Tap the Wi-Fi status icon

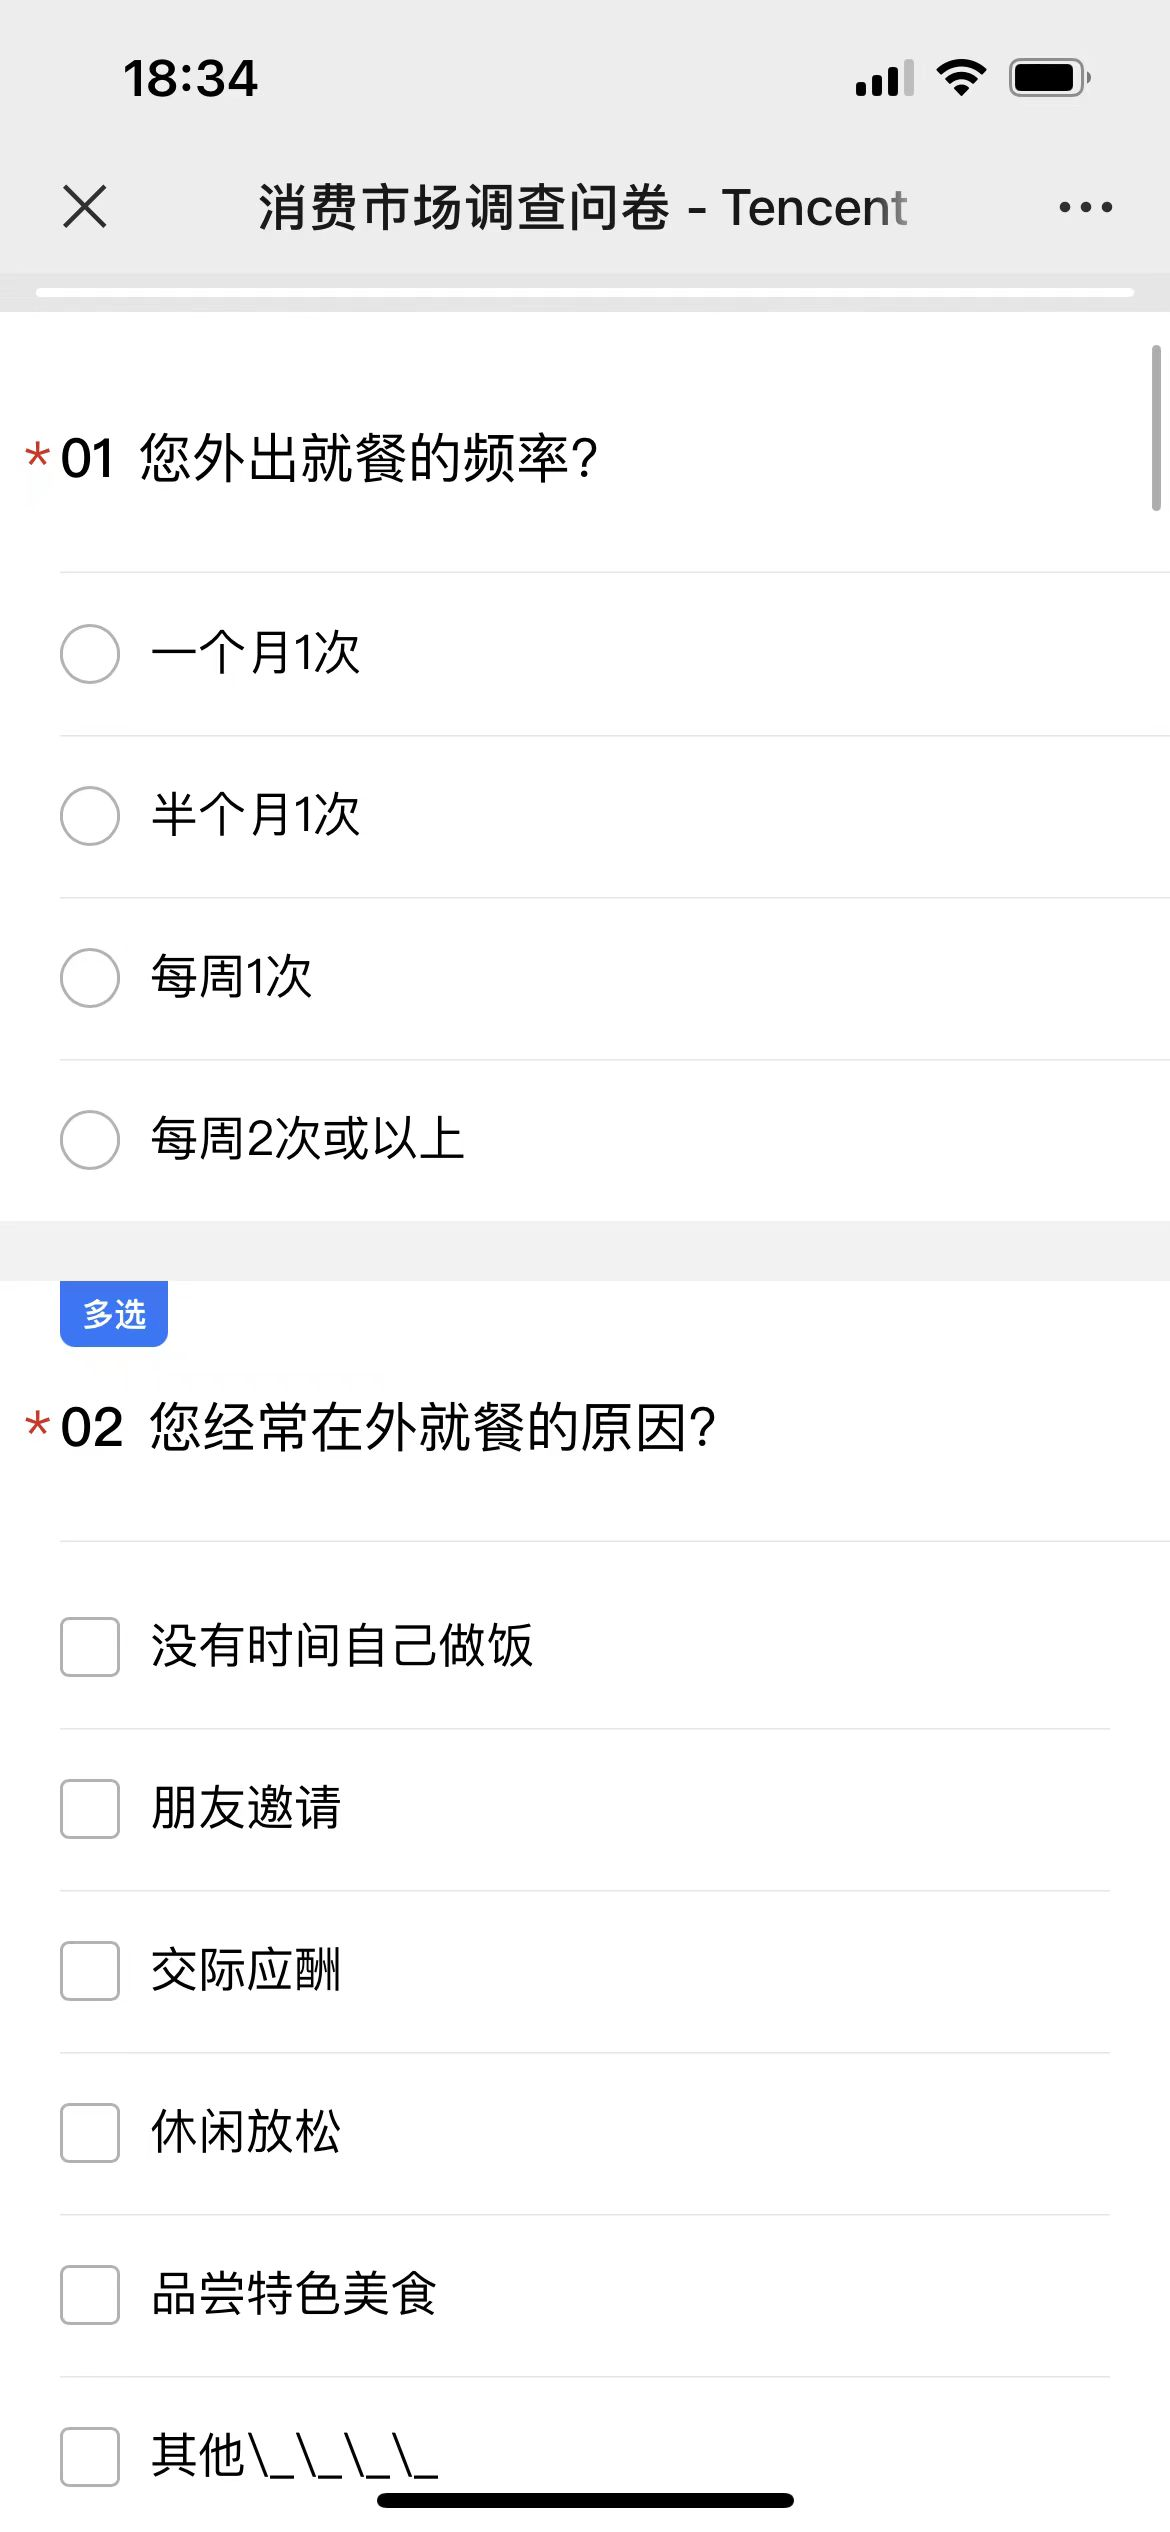[961, 78]
